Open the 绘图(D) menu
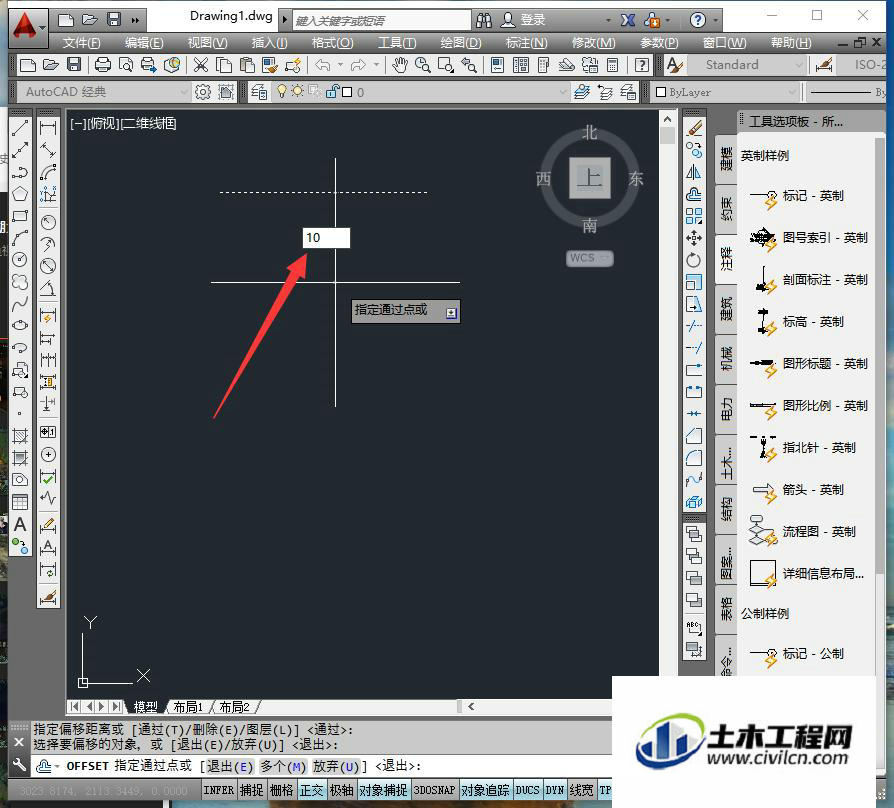Screen dimensions: 894x808 [461, 43]
